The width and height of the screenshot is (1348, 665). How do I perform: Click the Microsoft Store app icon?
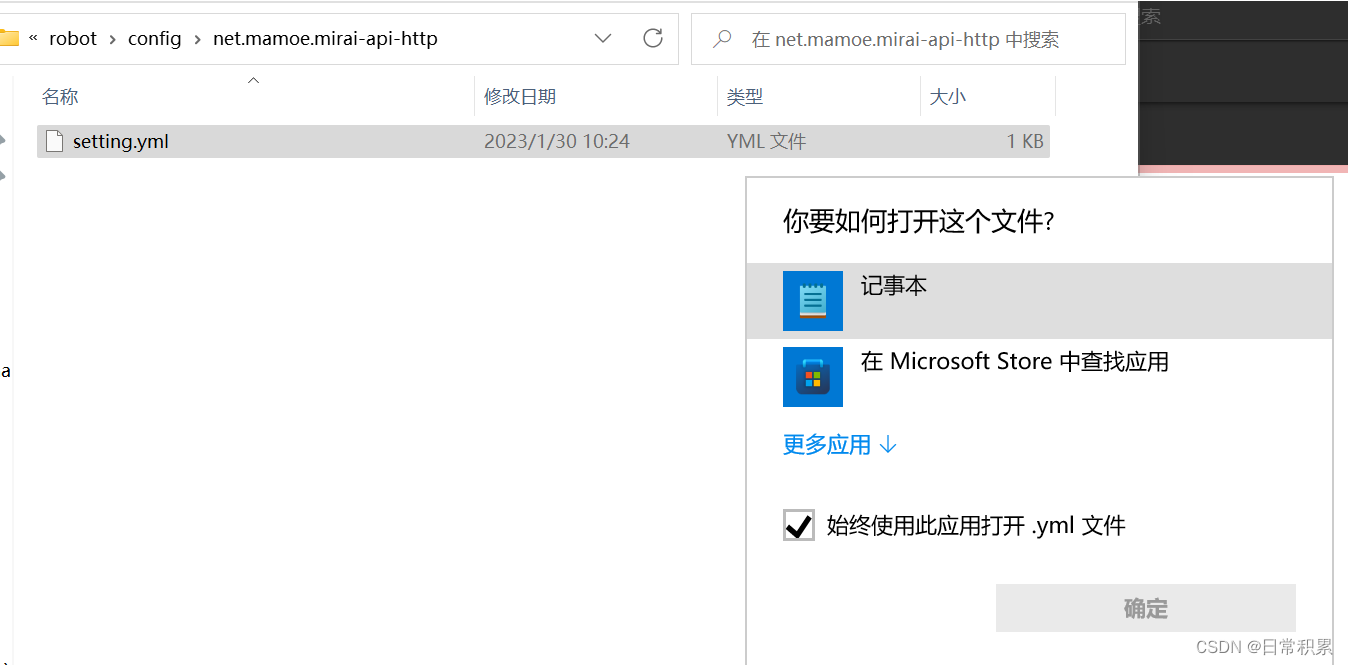pyautogui.click(x=813, y=377)
